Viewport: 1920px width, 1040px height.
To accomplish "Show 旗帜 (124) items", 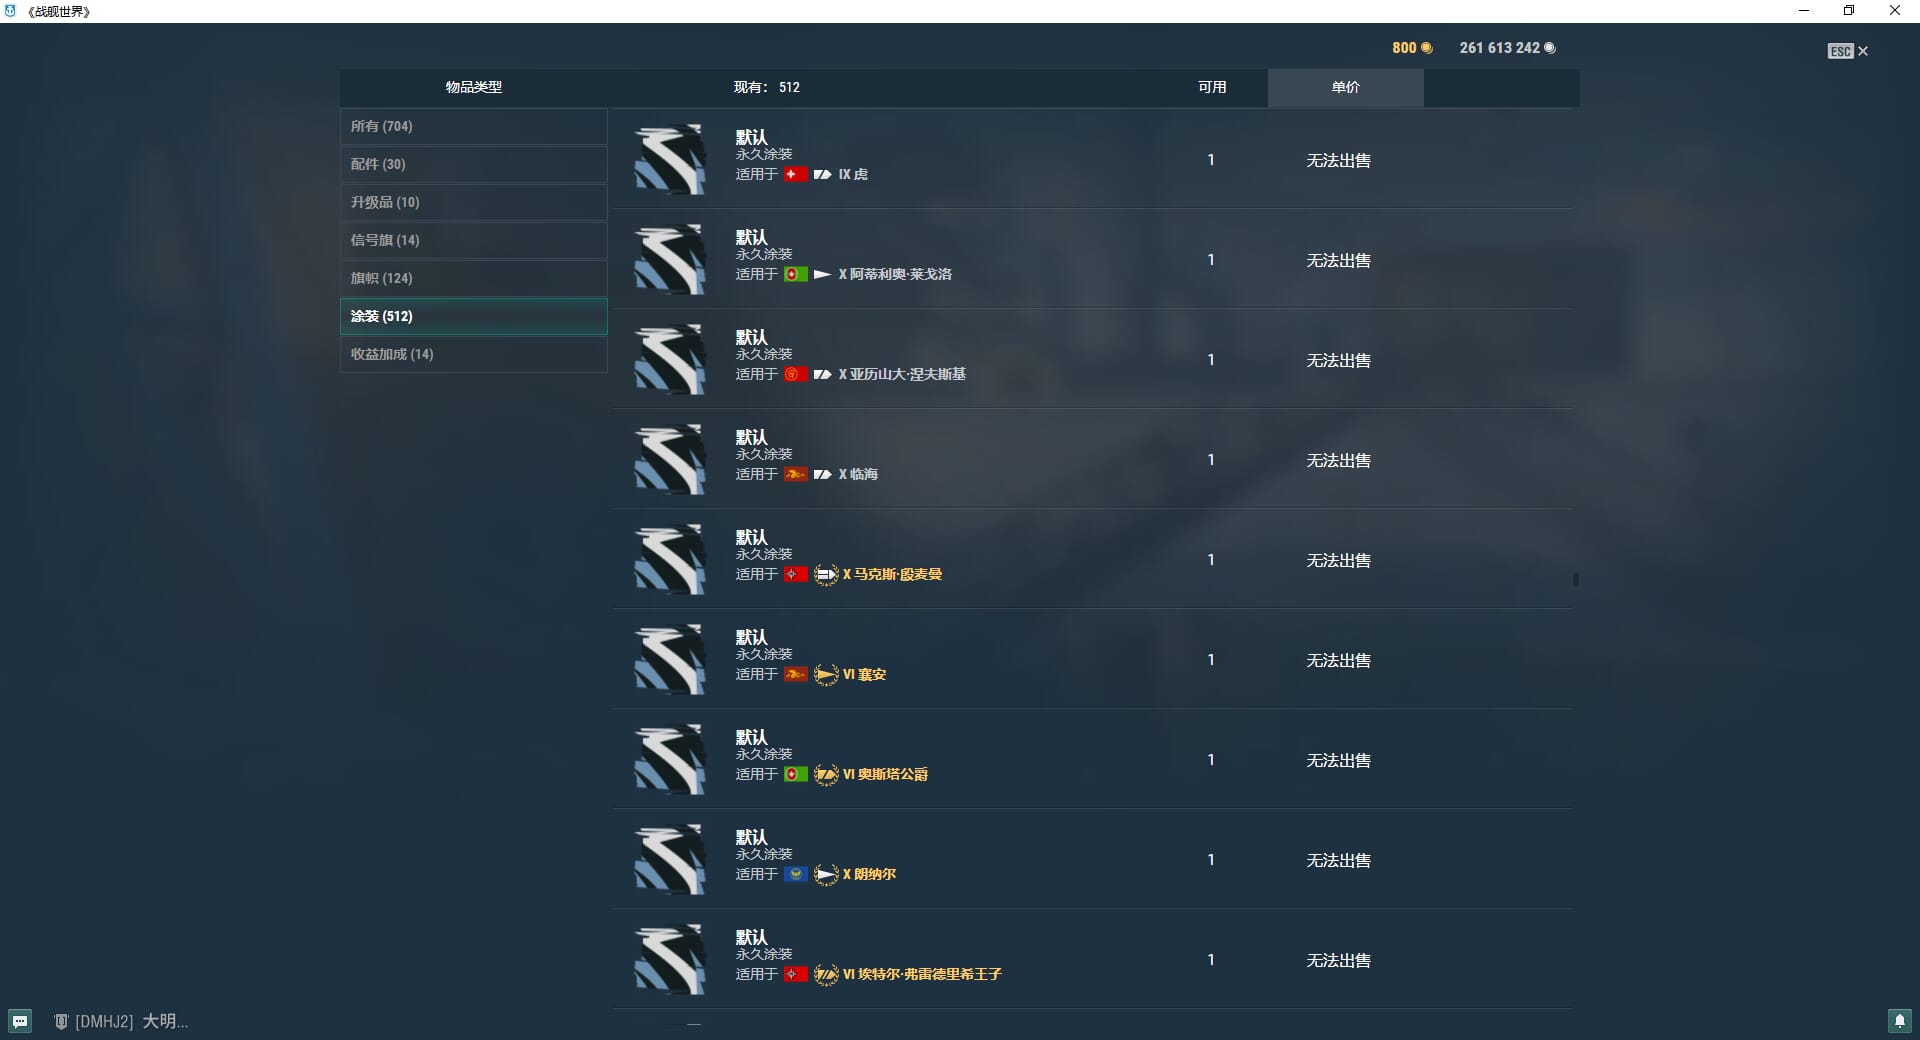I will [x=474, y=278].
